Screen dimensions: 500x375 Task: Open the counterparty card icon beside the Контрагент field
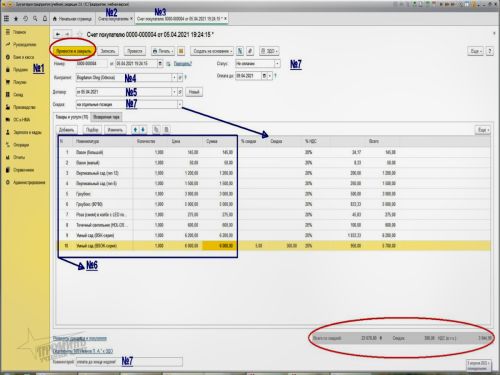coord(180,78)
